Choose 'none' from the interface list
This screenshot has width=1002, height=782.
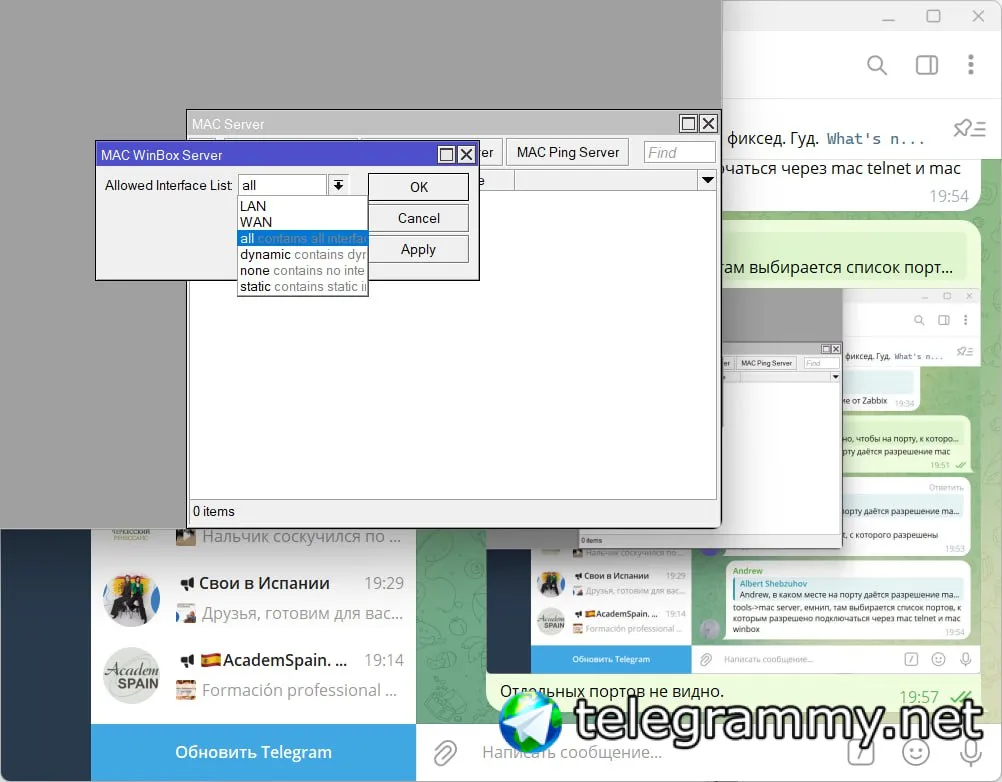(x=302, y=270)
